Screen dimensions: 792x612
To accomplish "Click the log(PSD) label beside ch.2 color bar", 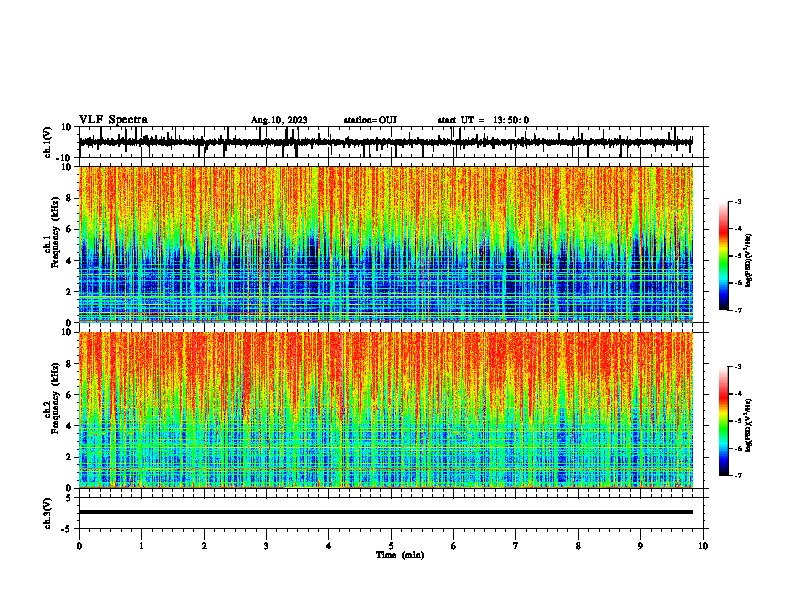I will click(x=748, y=425).
